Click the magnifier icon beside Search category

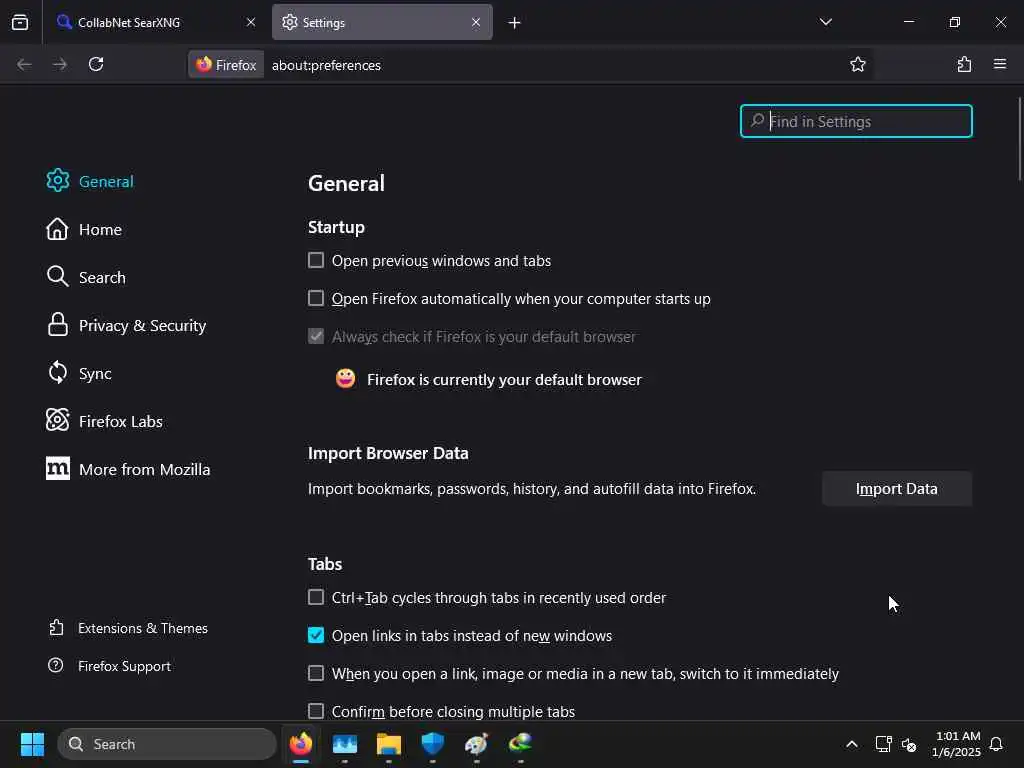point(57,277)
